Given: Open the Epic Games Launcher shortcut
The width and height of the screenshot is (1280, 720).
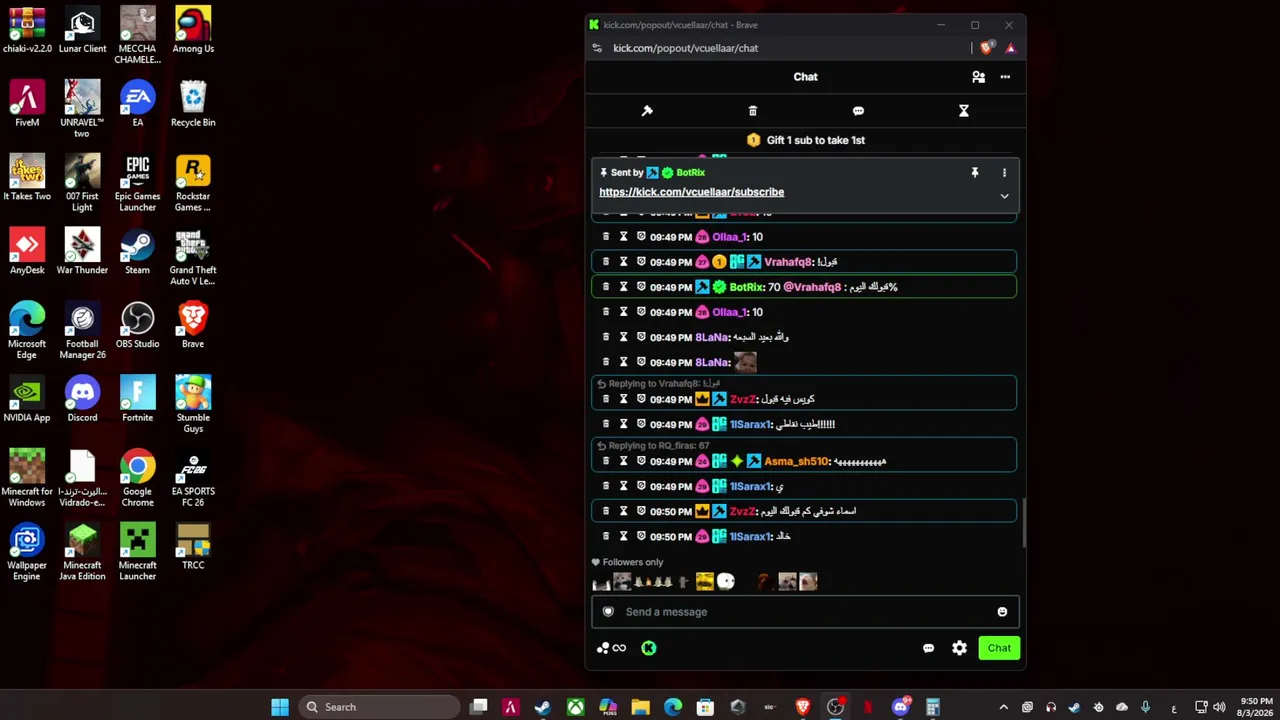Looking at the screenshot, I should coord(137,185).
